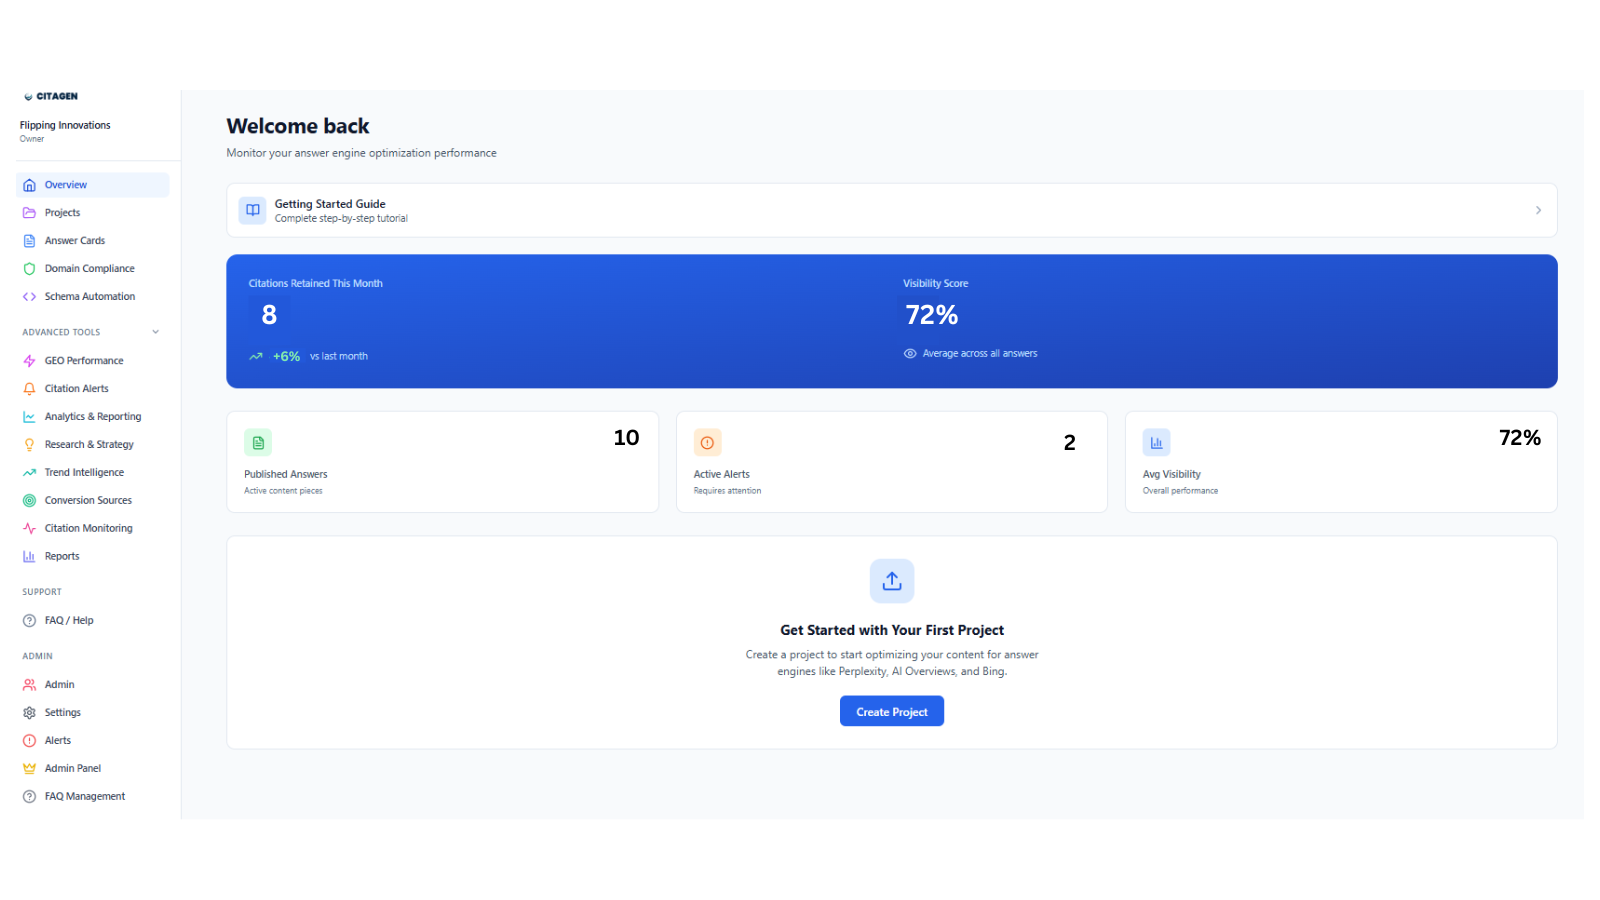Click the Analytics & Reporting chart icon
Viewport: 1600px width, 900px height.
(29, 416)
